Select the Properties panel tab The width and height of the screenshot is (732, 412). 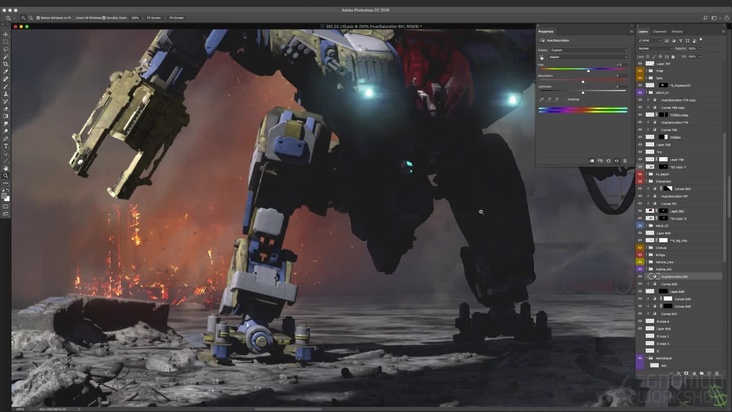(546, 32)
